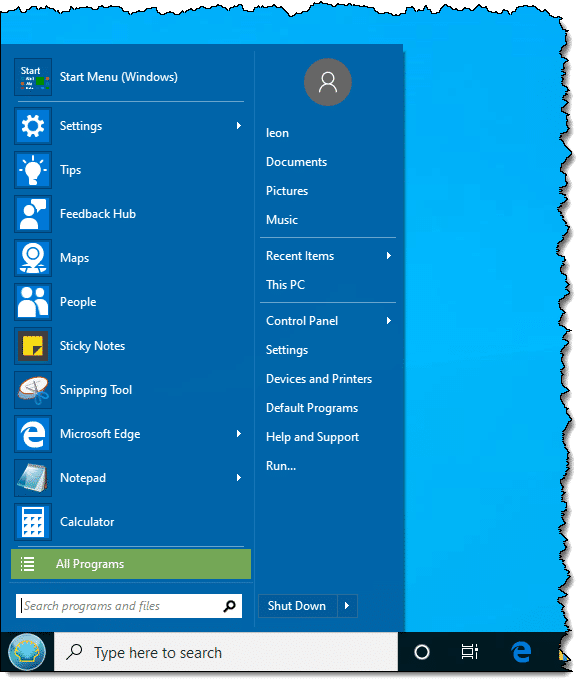Viewport: 585px width, 683px height.
Task: Launch Feedback Hub from its icon
Action: (33, 214)
